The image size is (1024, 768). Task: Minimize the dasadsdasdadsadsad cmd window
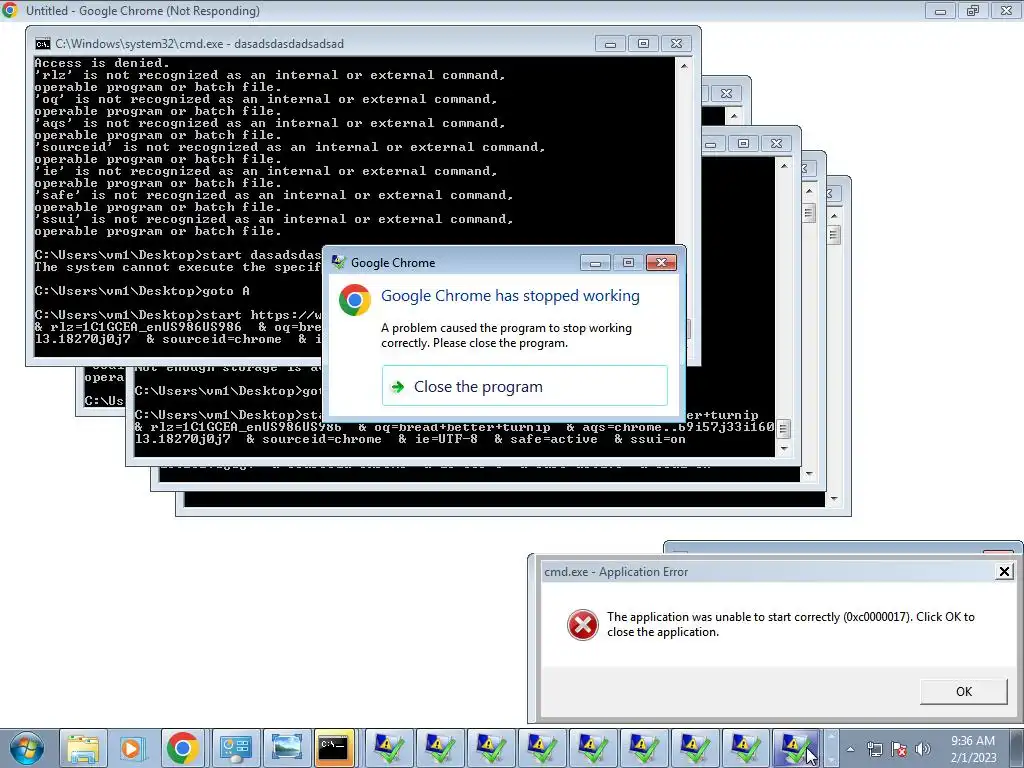[610, 44]
